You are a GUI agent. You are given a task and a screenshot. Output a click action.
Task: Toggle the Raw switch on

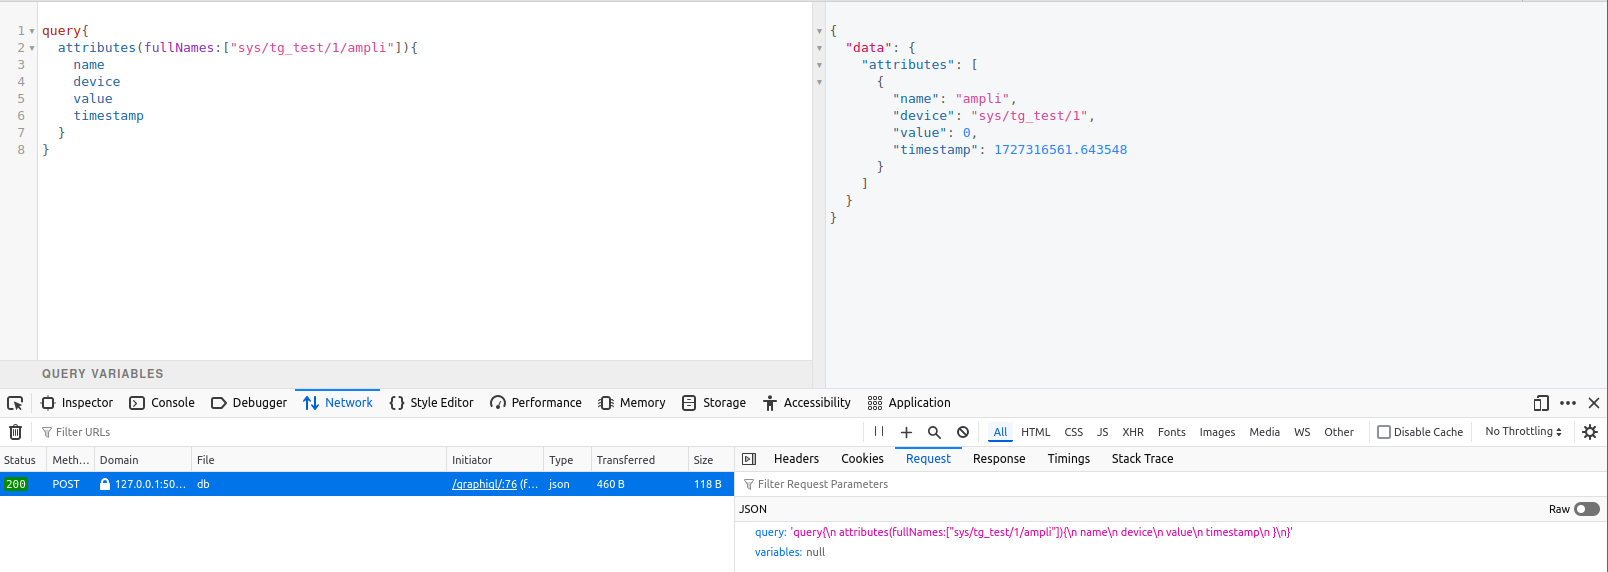pyautogui.click(x=1586, y=509)
